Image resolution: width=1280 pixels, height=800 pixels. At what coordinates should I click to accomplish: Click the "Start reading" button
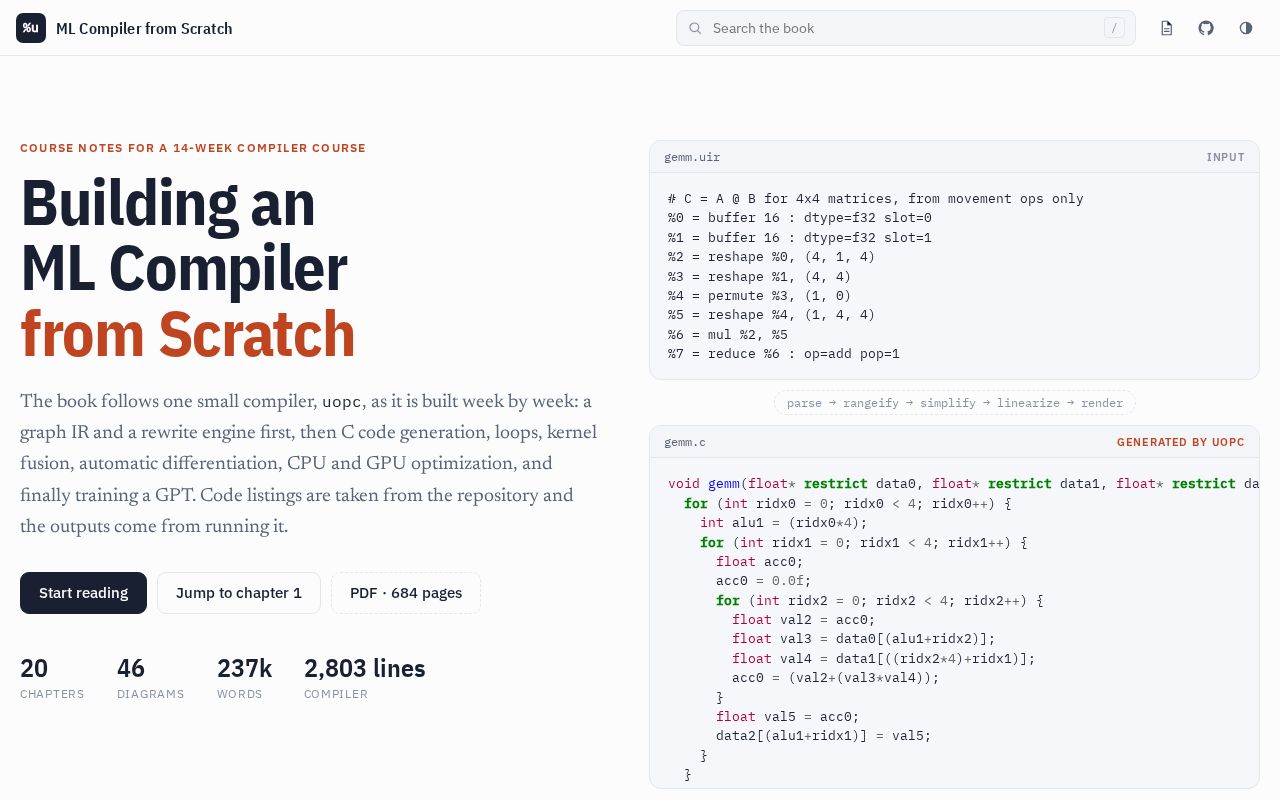click(x=83, y=593)
